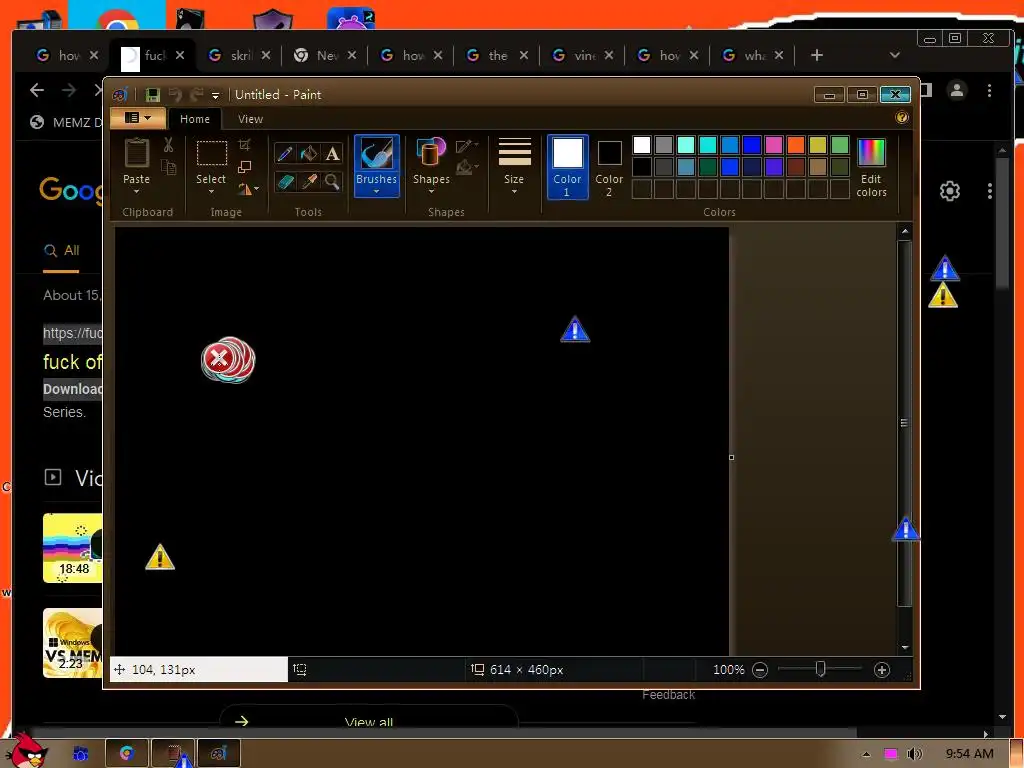Click the Paint vertical scrollbar grip

pos(904,423)
